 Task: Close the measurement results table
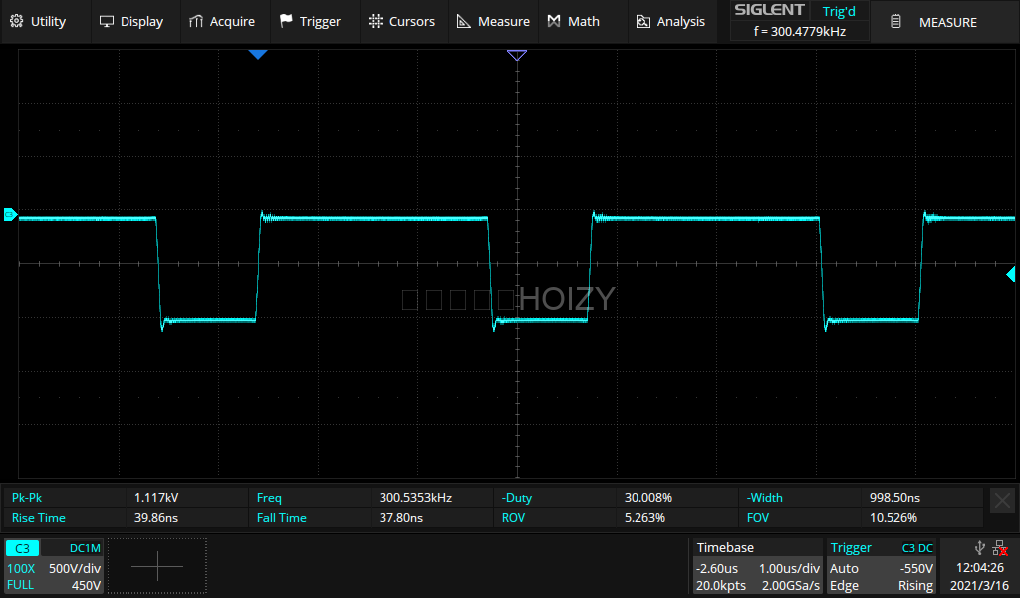coord(1001,501)
